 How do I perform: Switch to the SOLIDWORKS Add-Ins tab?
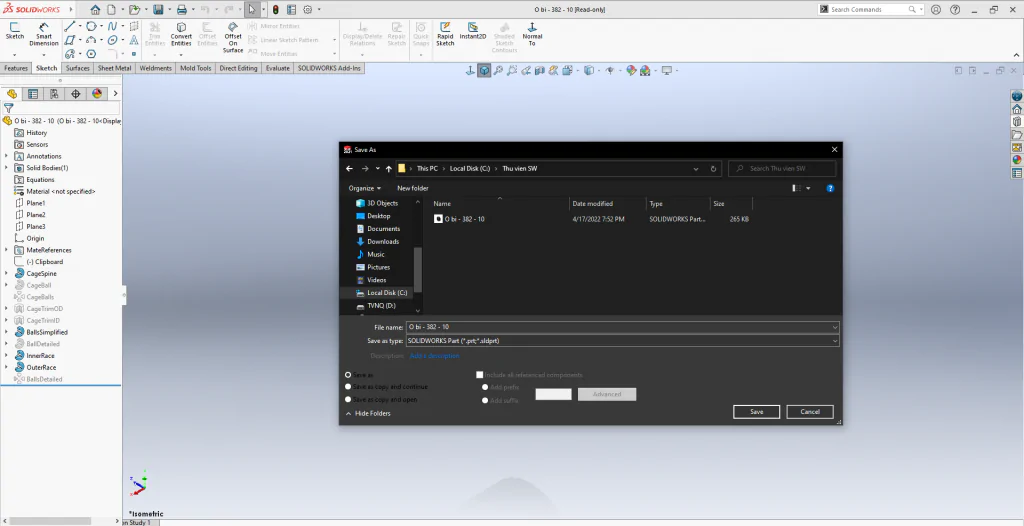point(328,68)
